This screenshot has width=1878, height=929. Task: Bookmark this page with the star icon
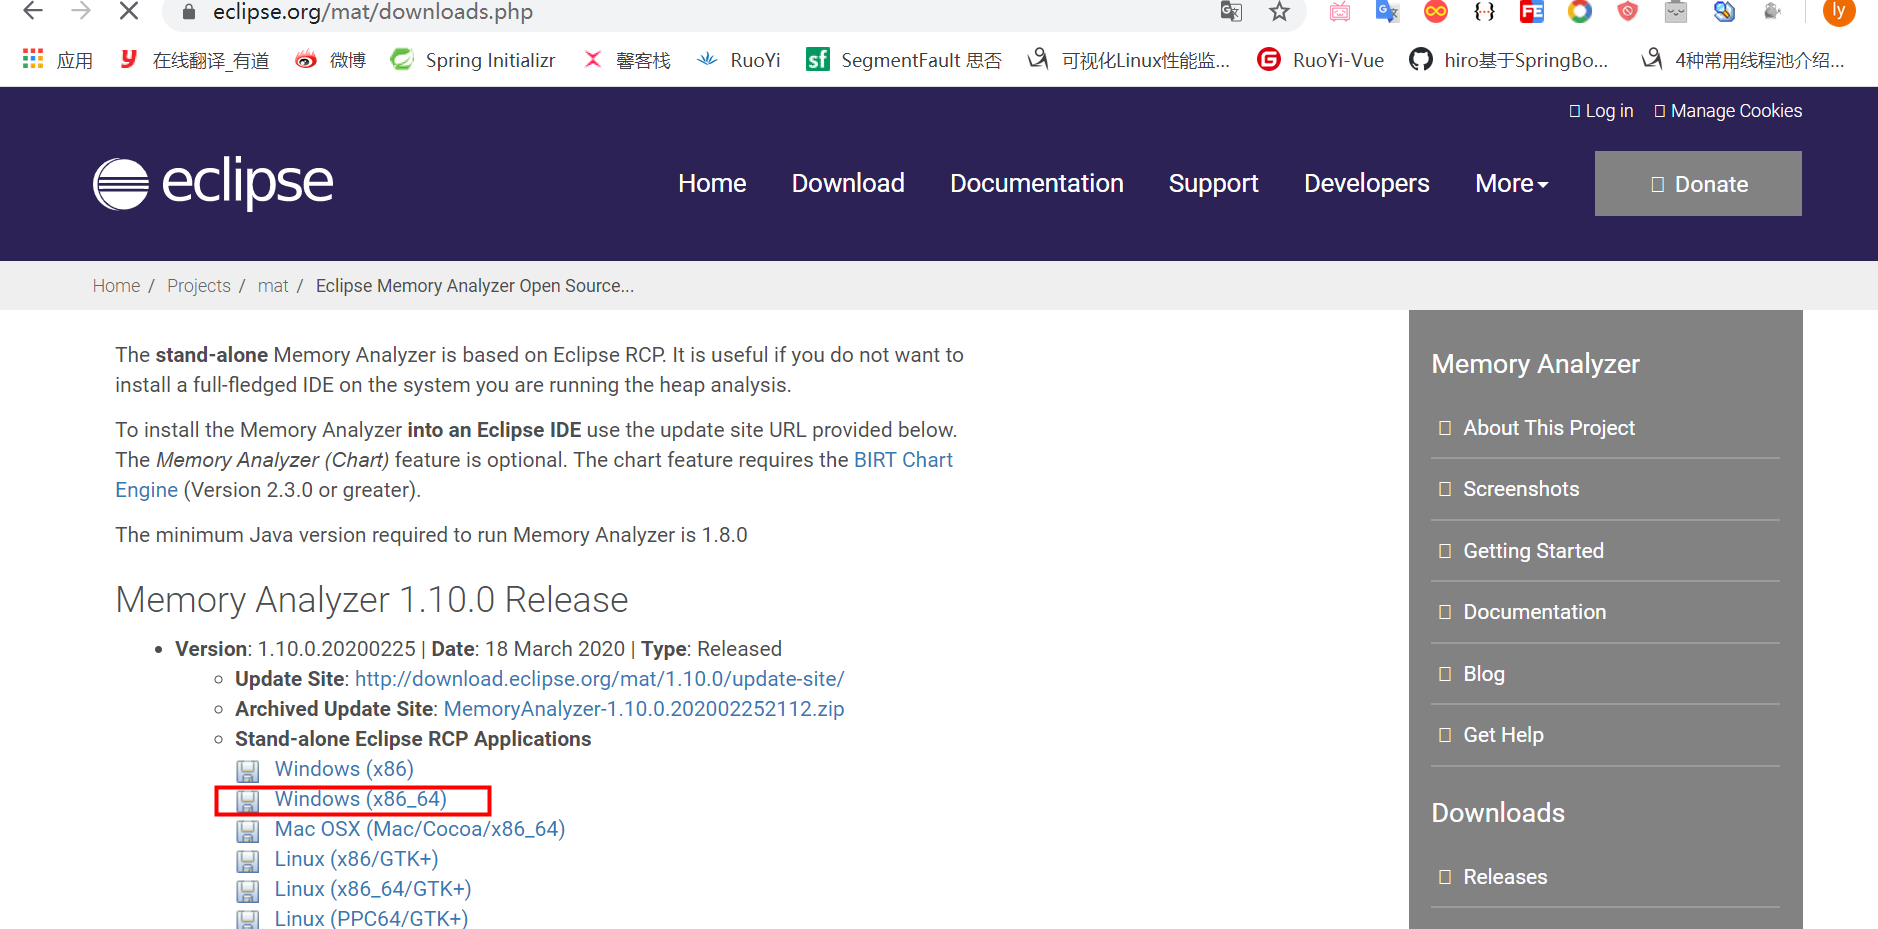click(1279, 12)
